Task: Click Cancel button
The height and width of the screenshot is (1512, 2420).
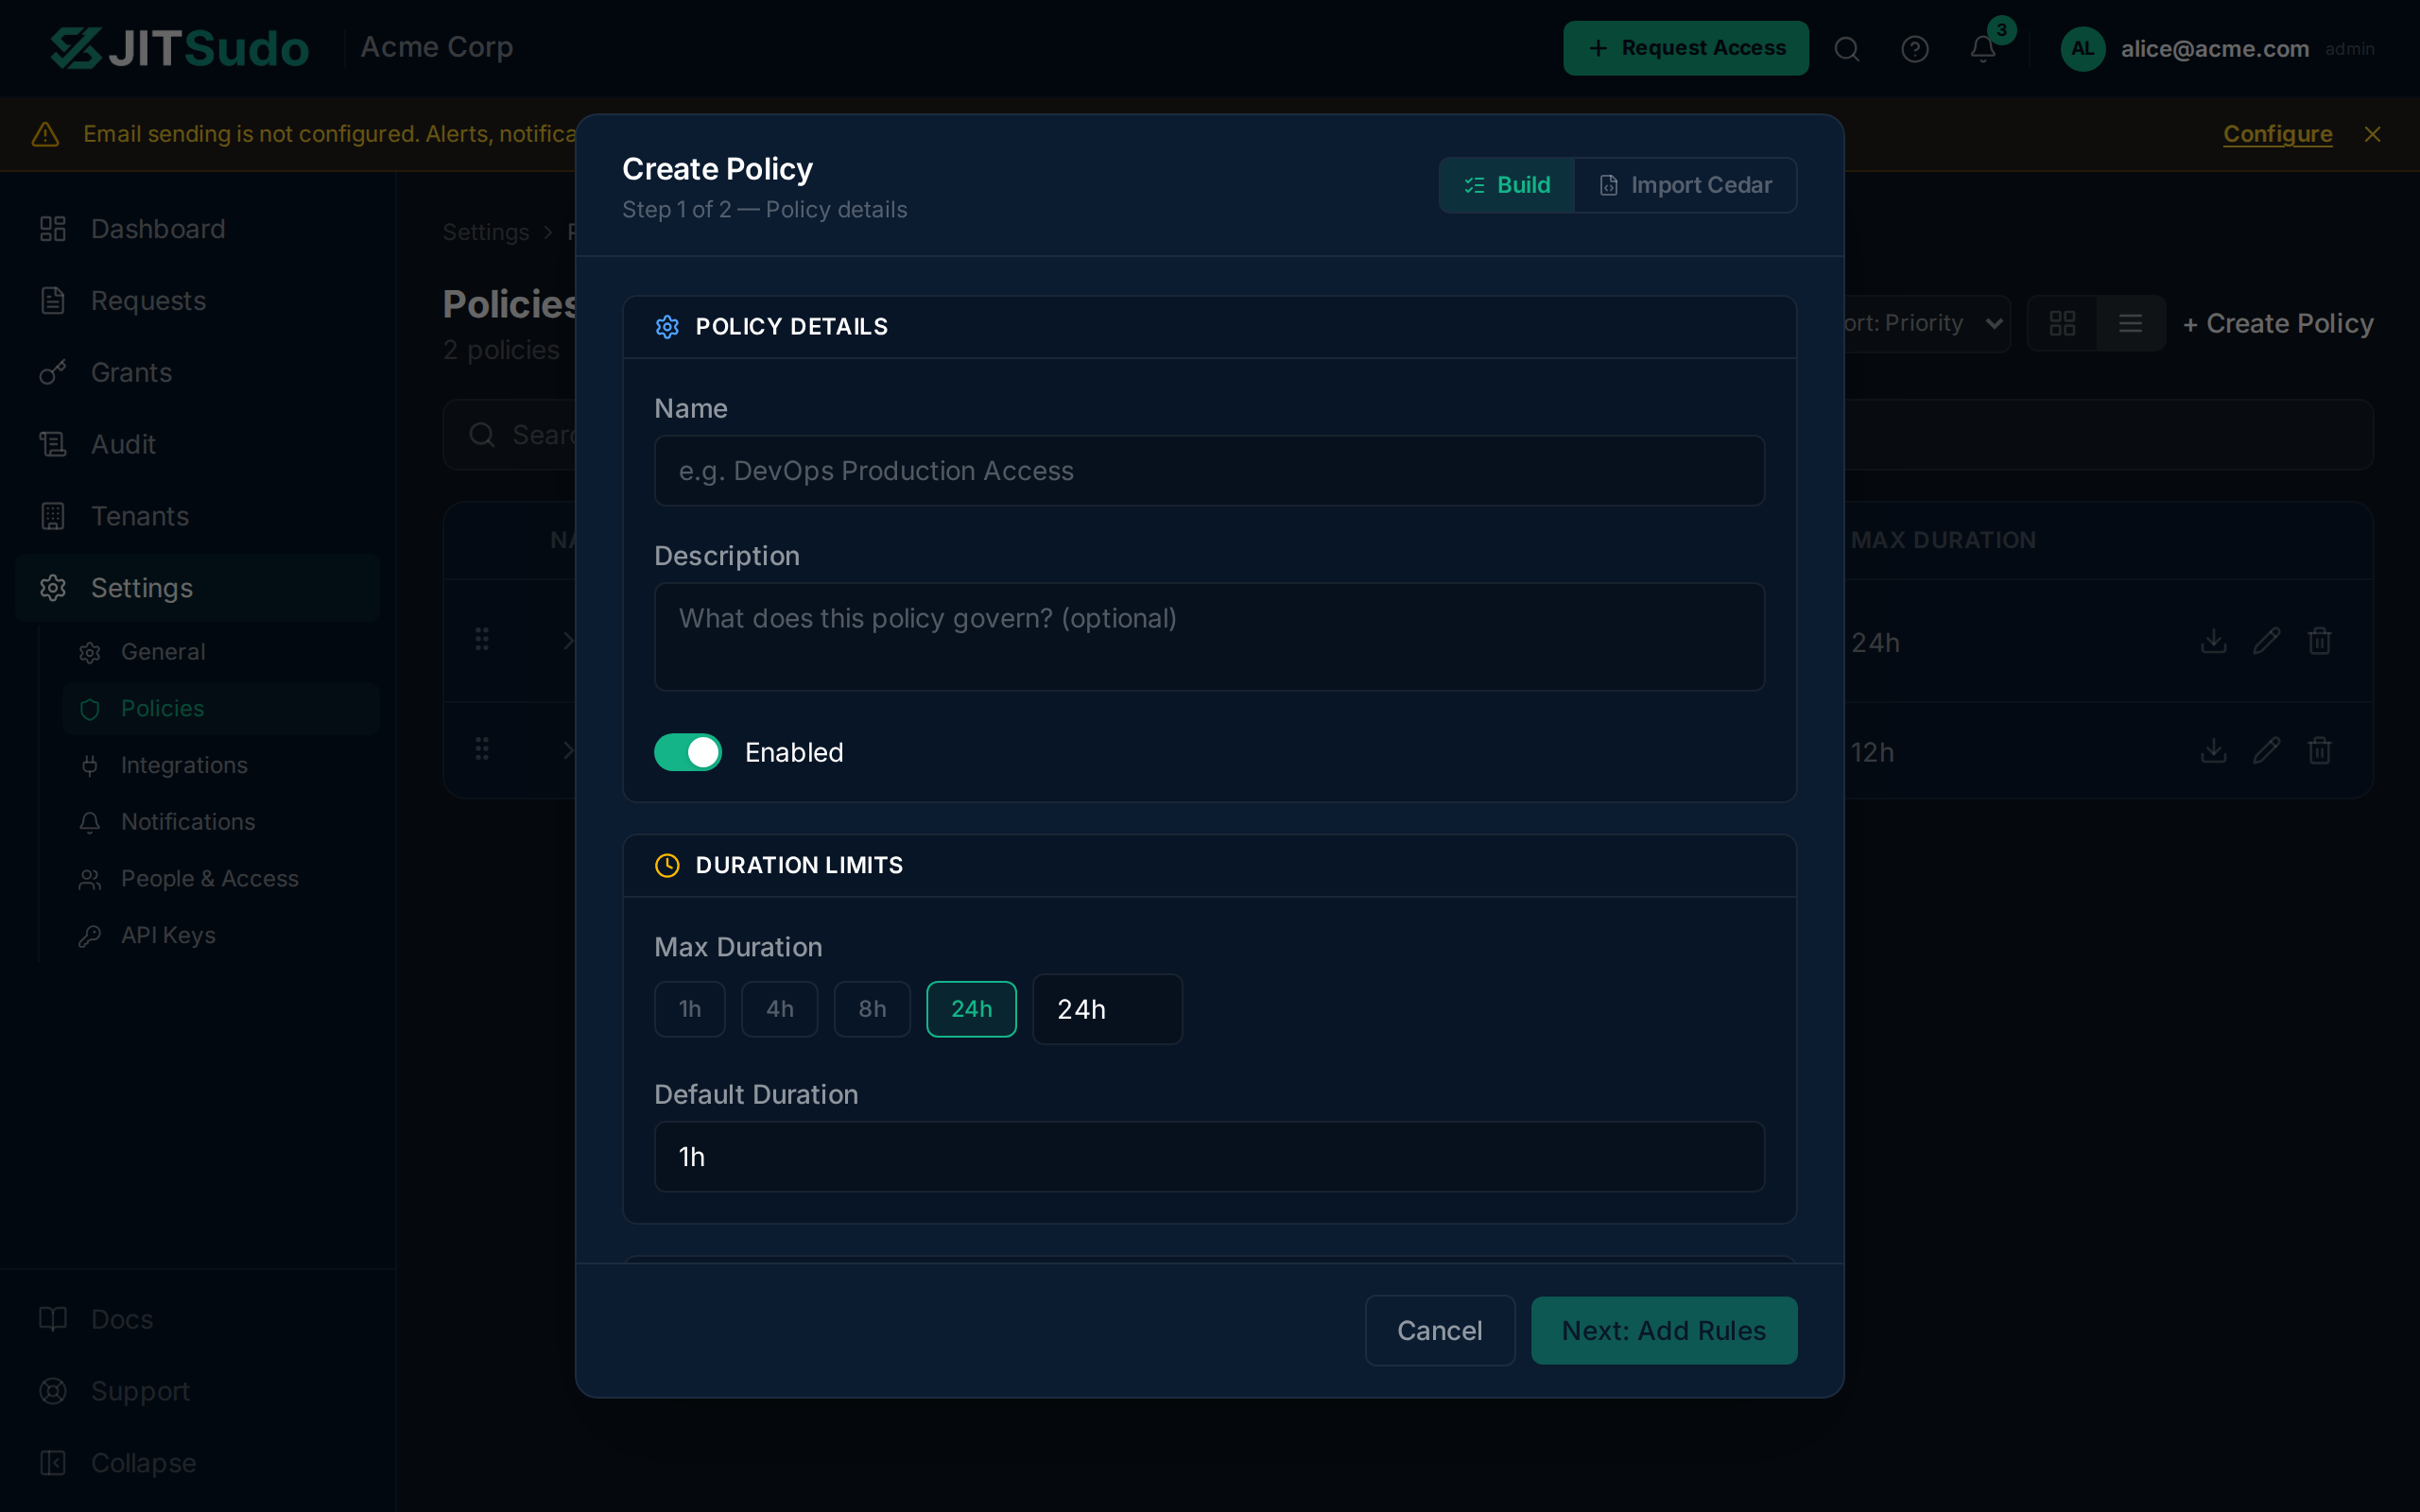Action: [1439, 1331]
